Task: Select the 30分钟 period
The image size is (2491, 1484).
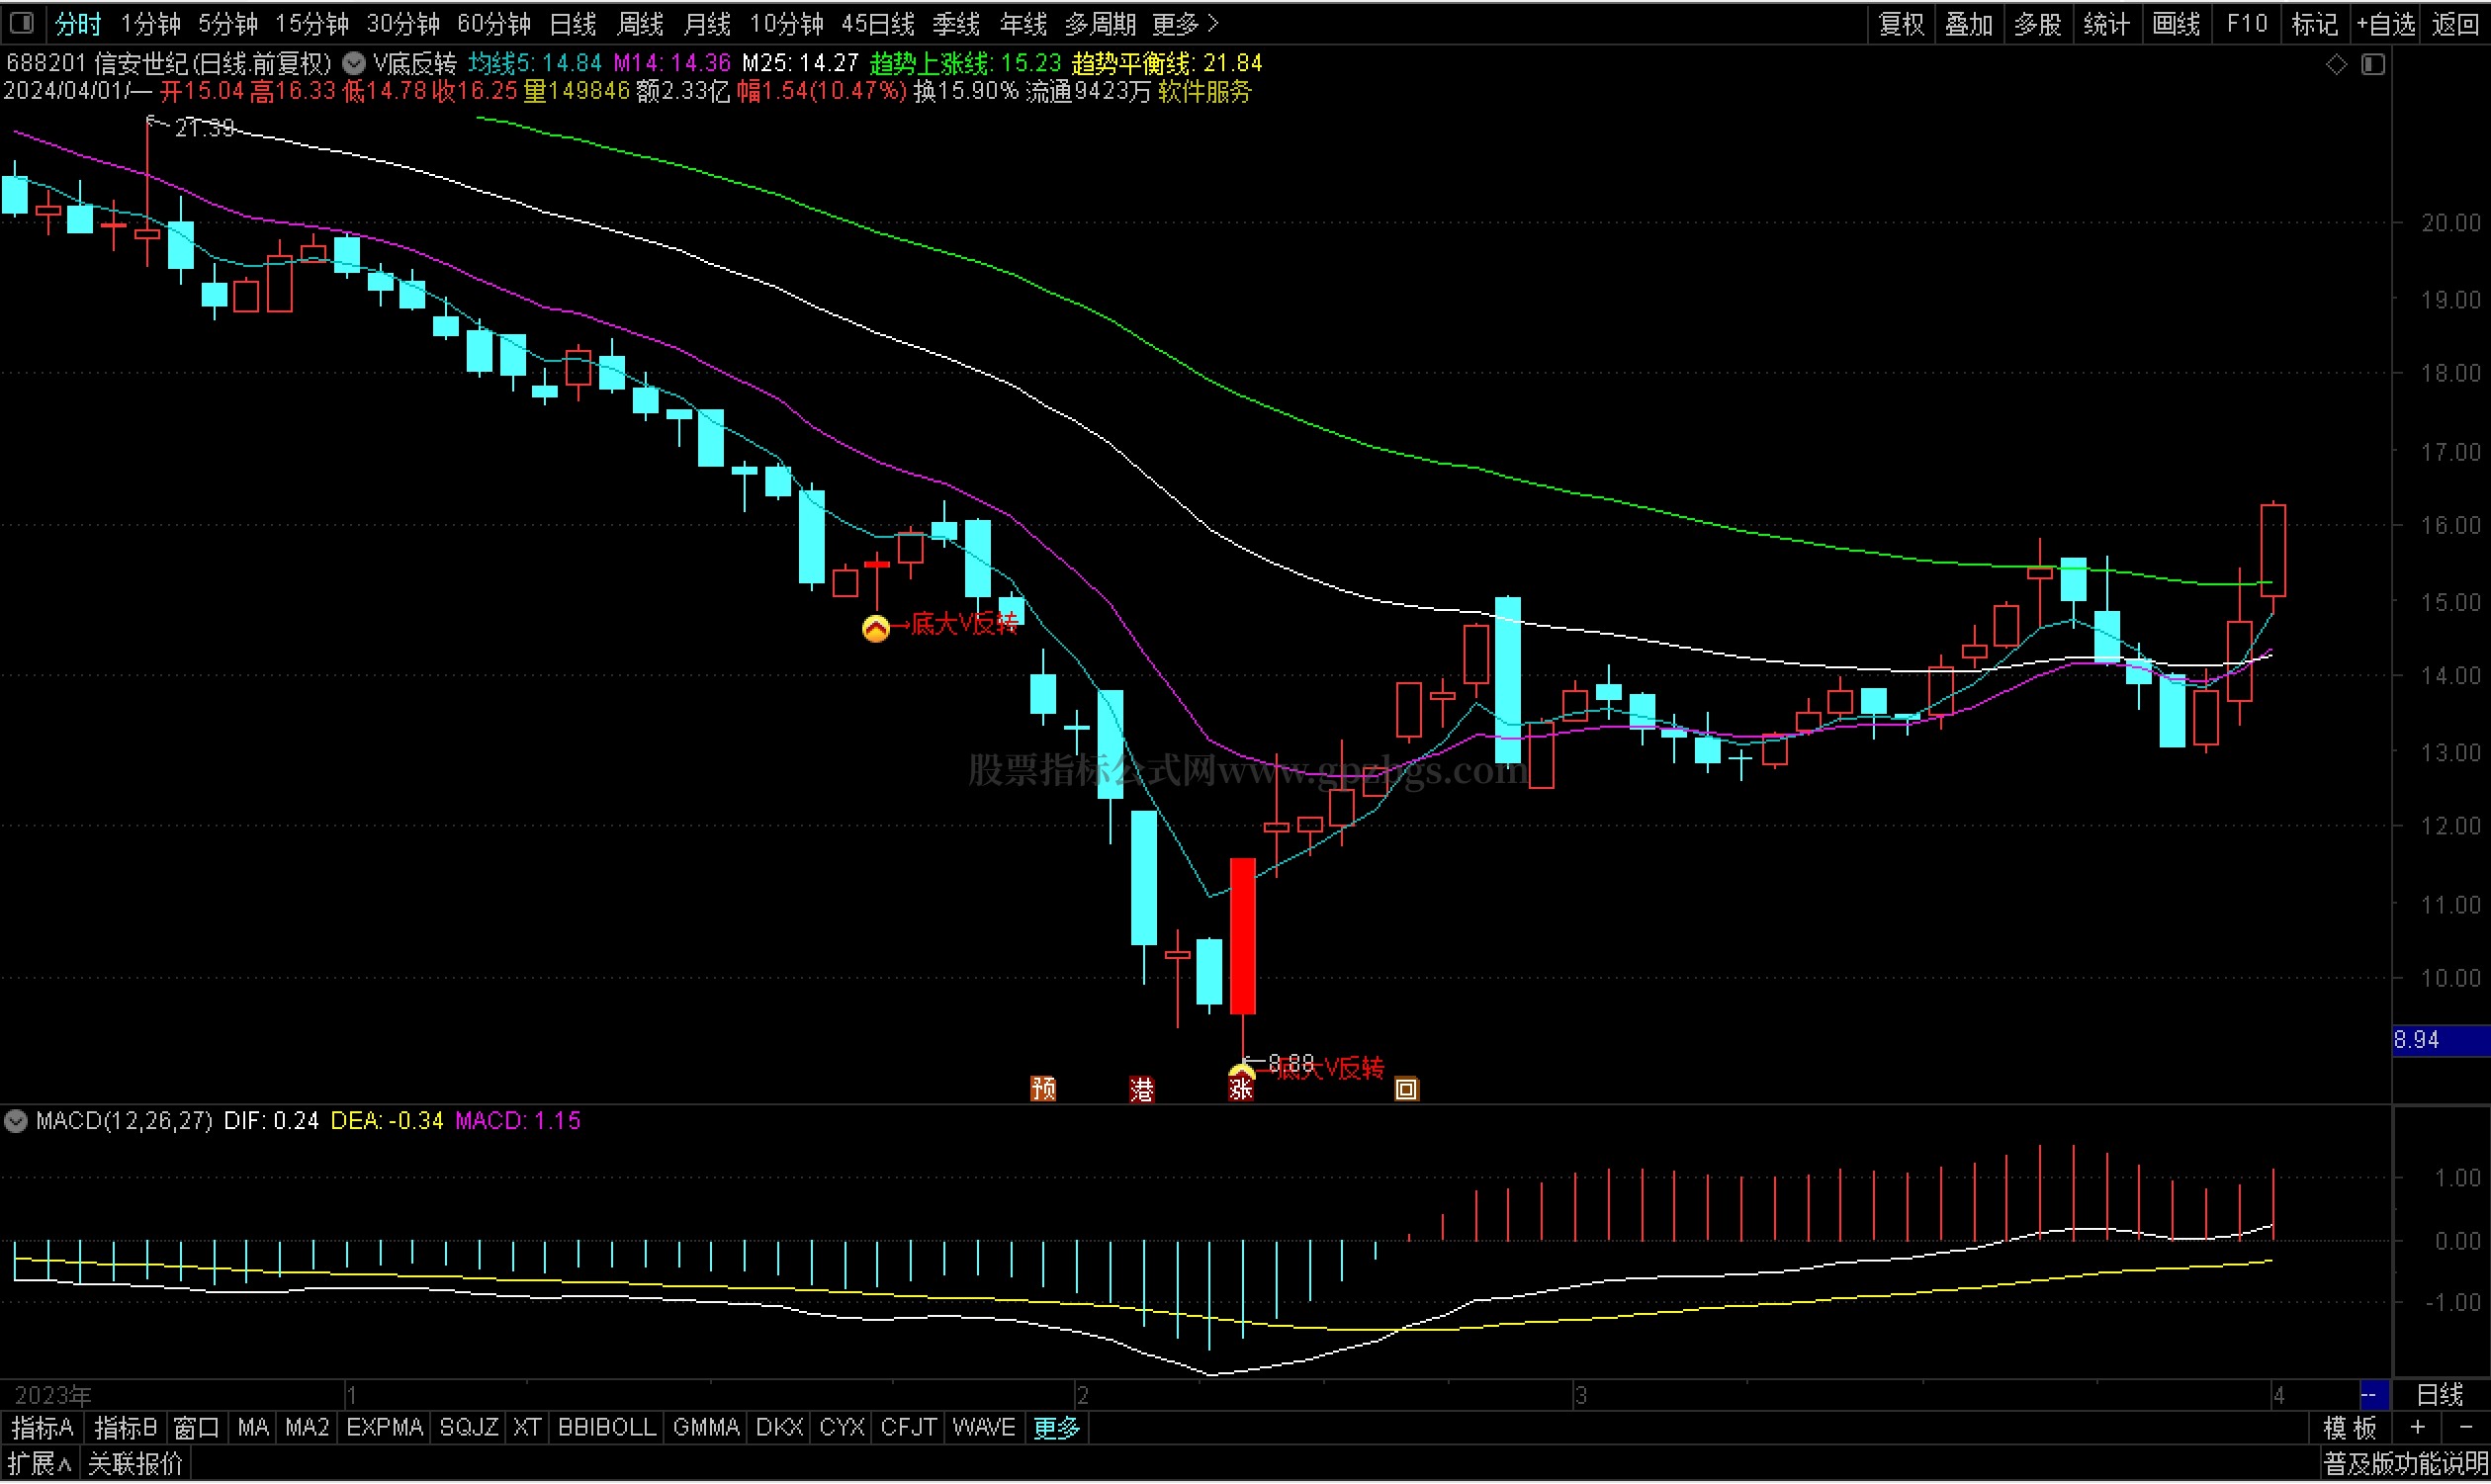Action: pyautogui.click(x=403, y=23)
